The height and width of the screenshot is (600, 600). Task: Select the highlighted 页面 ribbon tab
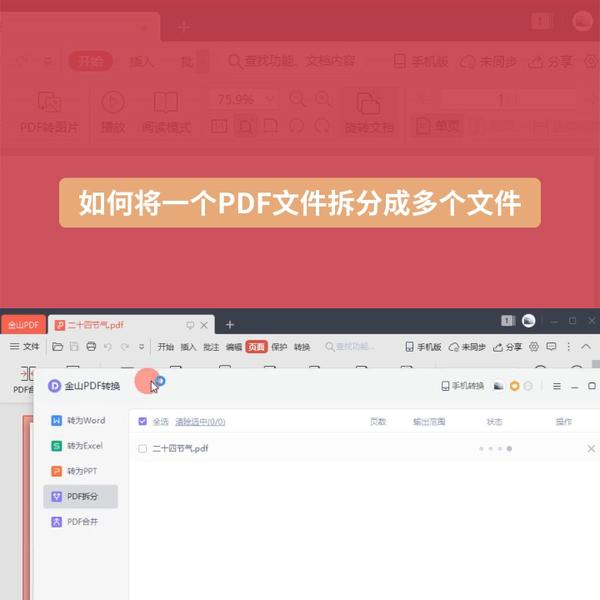pyautogui.click(x=256, y=347)
